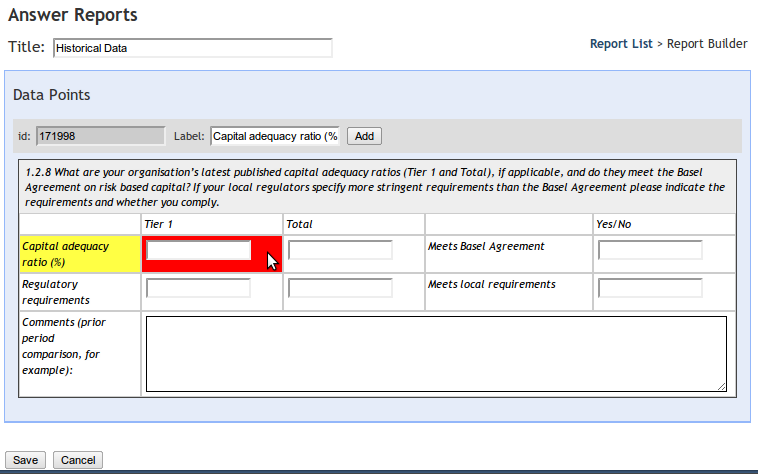
Task: Click the 1.2.8 question header text
Action: [x=375, y=187]
